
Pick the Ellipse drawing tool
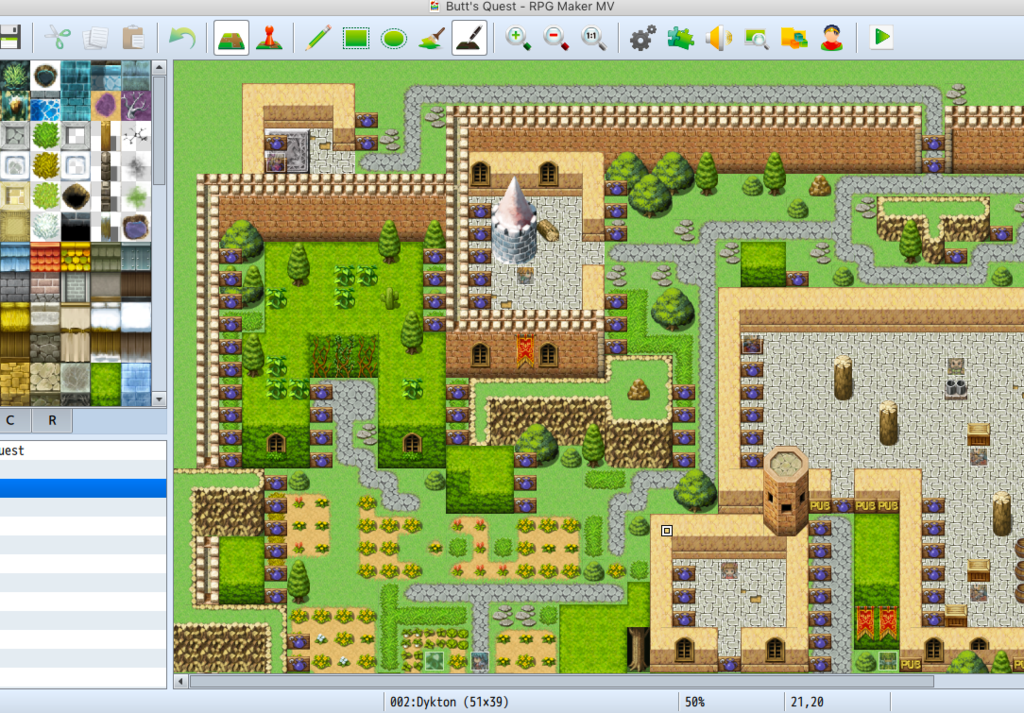click(394, 39)
